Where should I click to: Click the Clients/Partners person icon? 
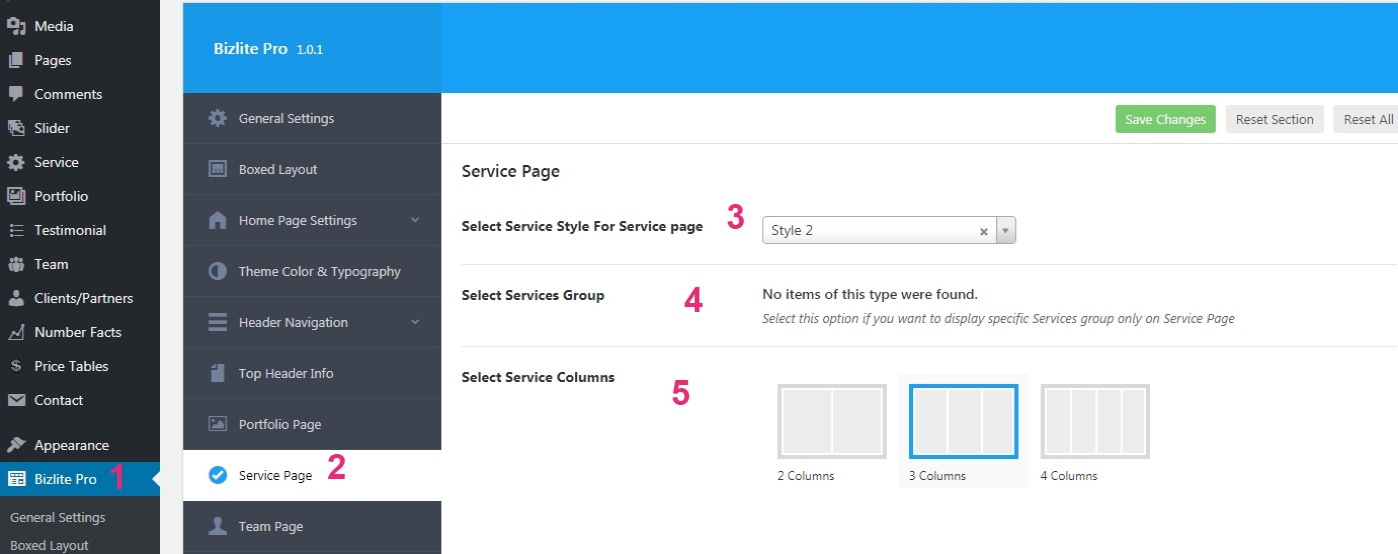pyautogui.click(x=16, y=298)
